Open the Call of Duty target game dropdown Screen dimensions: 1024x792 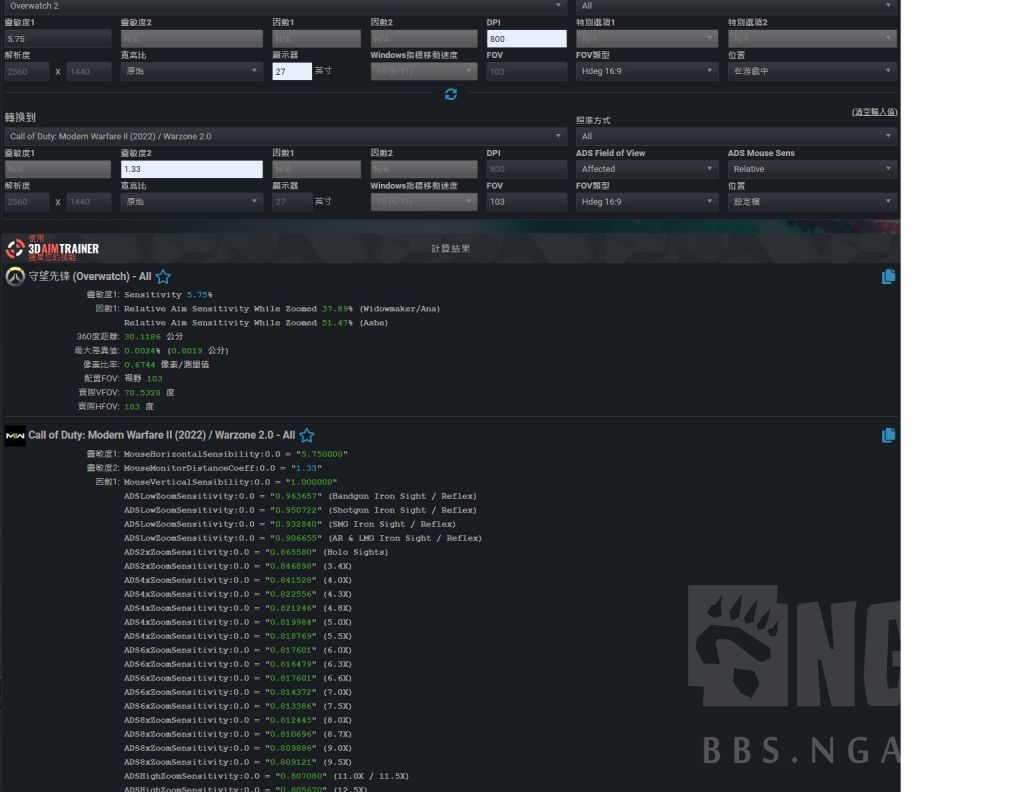(285, 136)
